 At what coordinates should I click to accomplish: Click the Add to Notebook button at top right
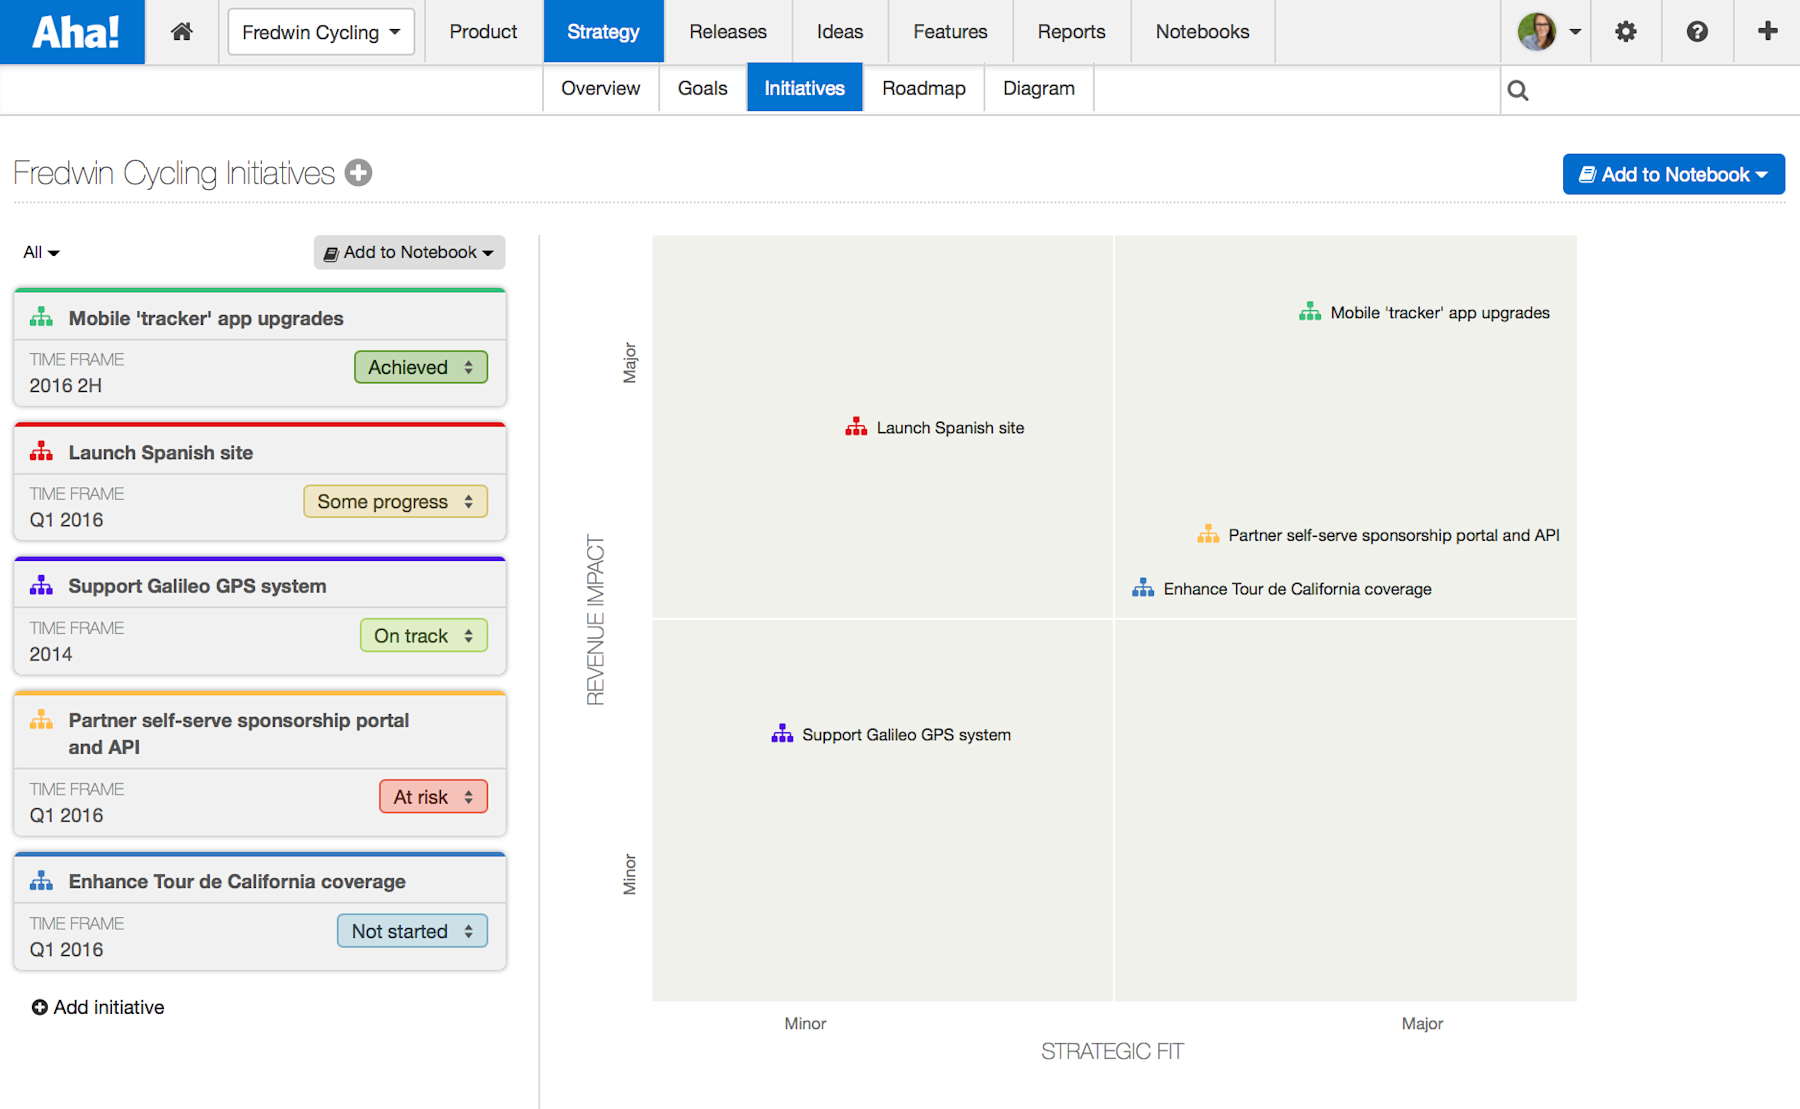point(1672,174)
